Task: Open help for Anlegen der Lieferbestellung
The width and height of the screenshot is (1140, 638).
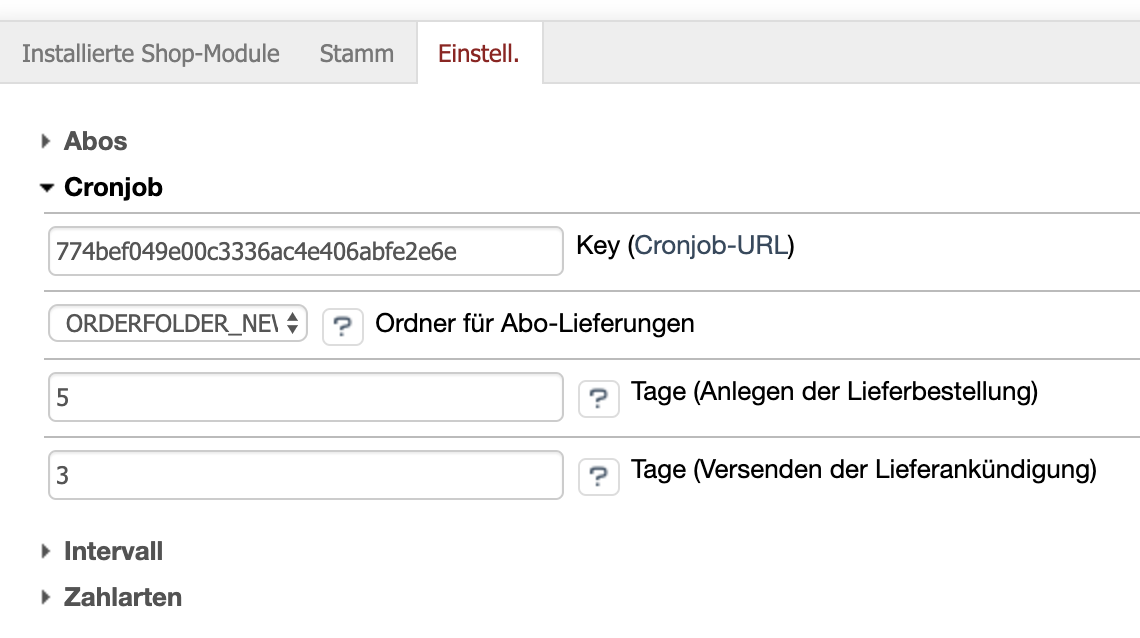Action: pos(598,399)
